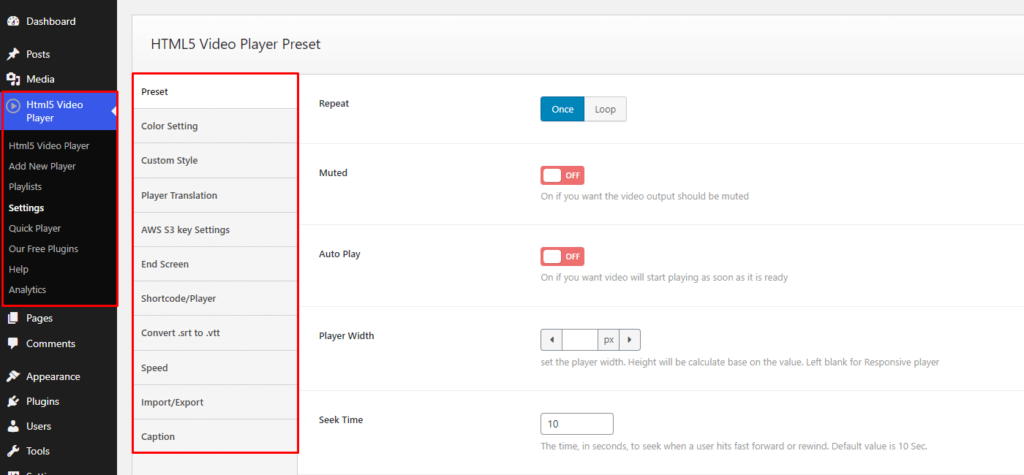Viewport: 1024px width, 475px height.
Task: Click the Seek Time setting label
Action: coord(341,419)
